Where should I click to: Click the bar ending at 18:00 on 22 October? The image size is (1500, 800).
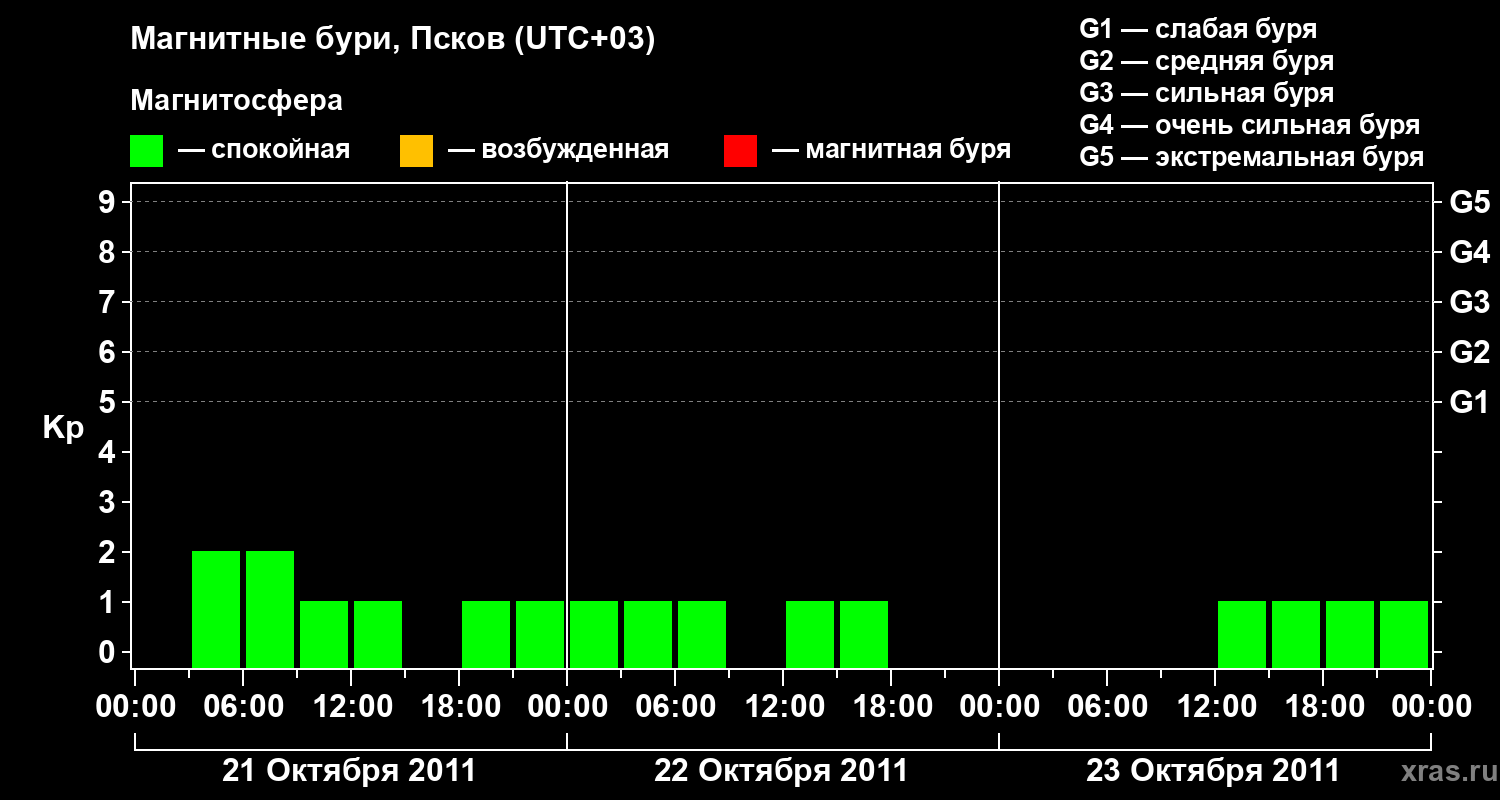864,634
